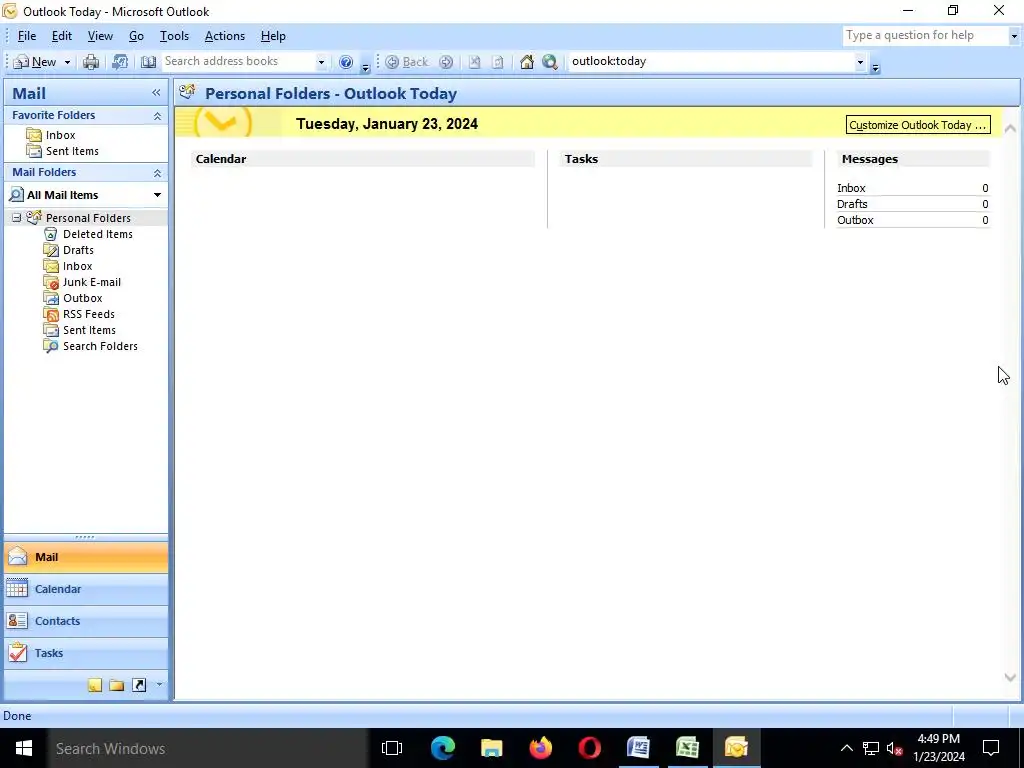Open the Windows notification center icon
The height and width of the screenshot is (768, 1024).
point(991,748)
